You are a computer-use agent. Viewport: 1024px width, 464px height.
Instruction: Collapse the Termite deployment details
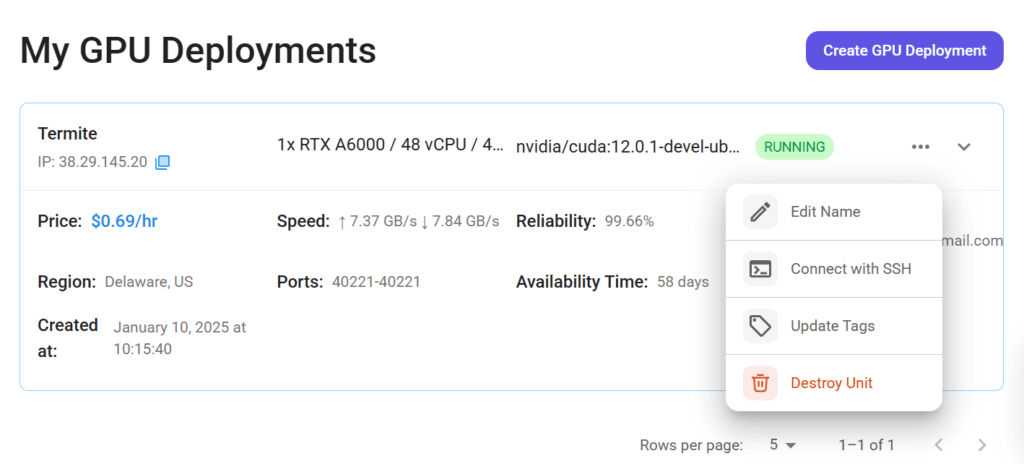point(964,147)
